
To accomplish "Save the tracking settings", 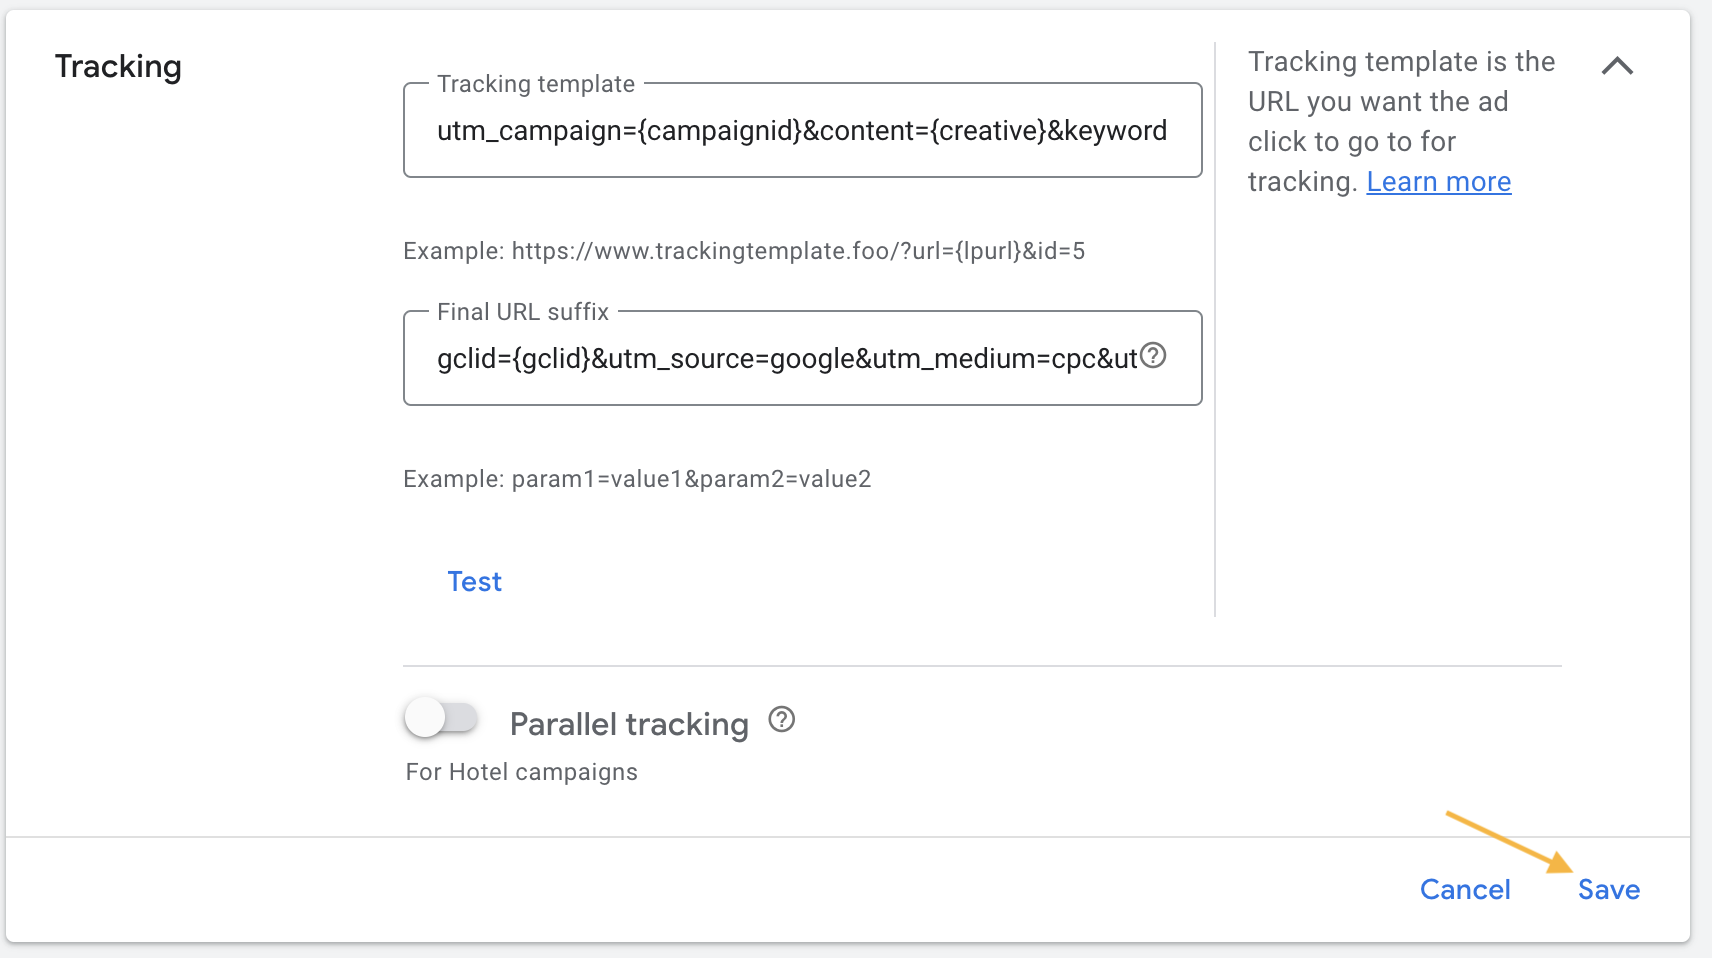I will (1609, 890).
